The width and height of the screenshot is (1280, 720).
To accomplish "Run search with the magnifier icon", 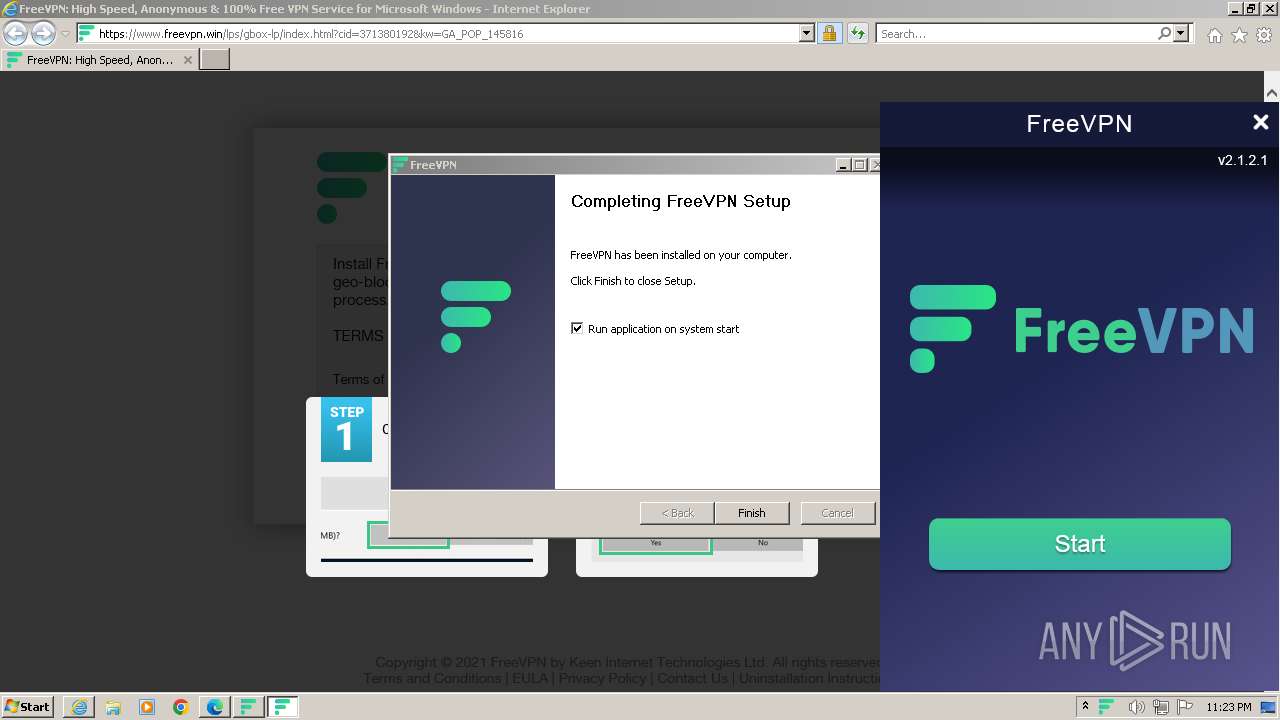I will coord(1164,34).
